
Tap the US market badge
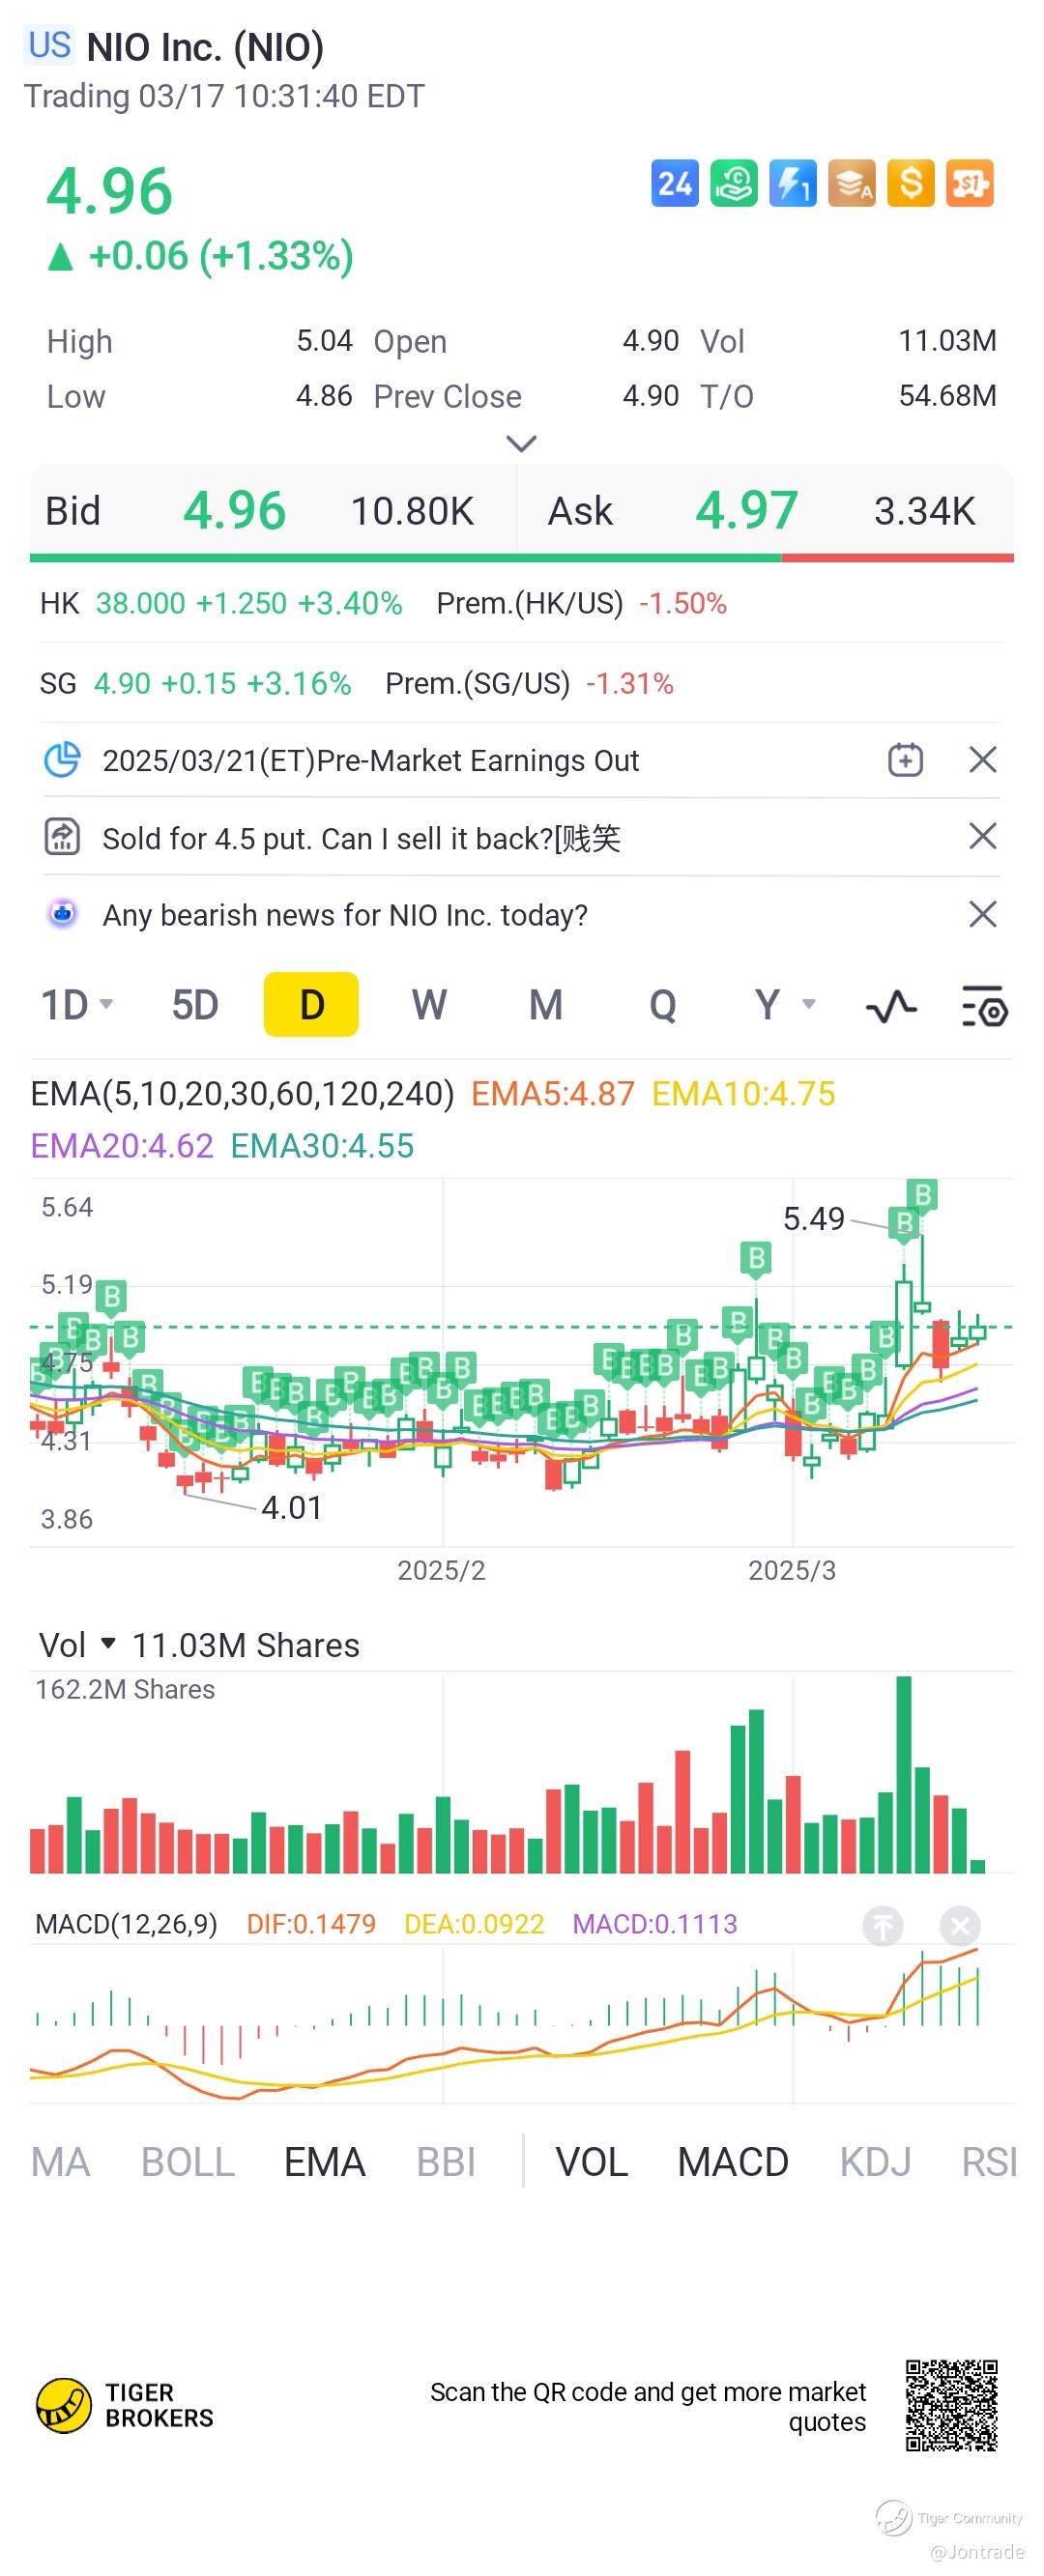click(x=49, y=46)
